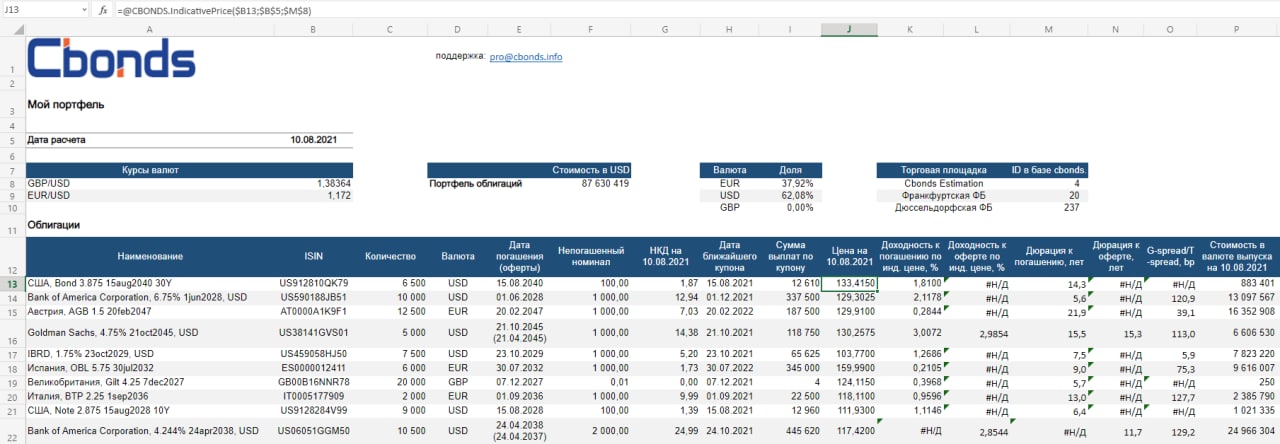Select column A header
The image size is (1280, 444).
[x=149, y=29]
